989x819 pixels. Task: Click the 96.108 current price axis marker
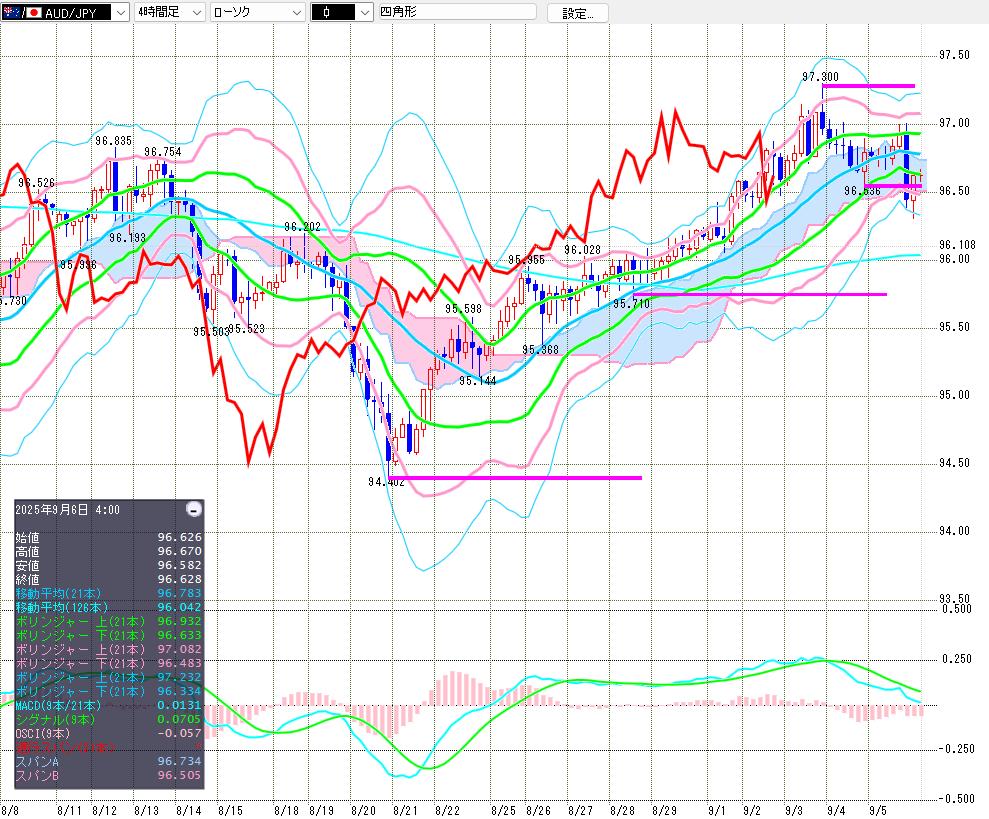pos(957,245)
